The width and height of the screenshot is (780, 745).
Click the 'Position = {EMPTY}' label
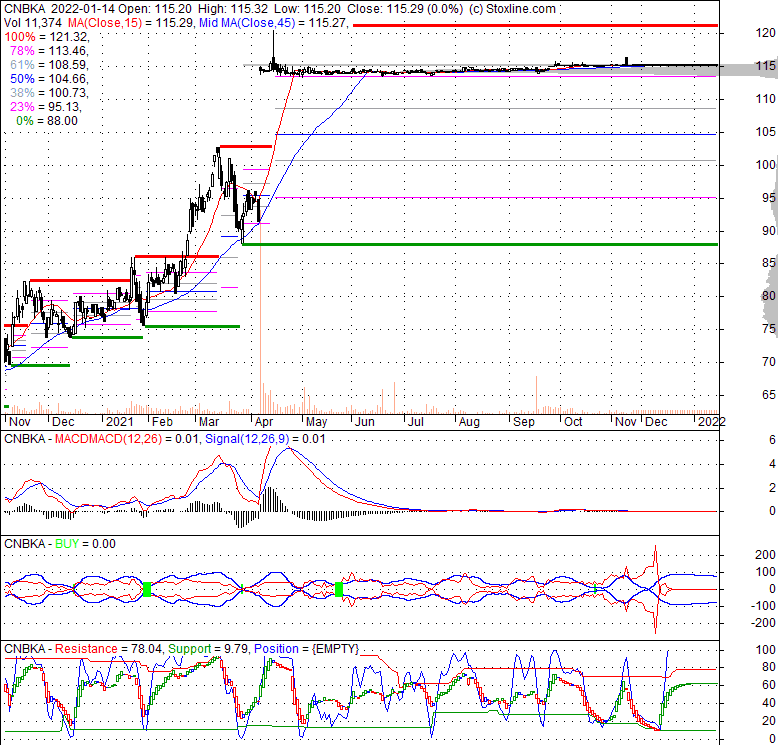click(306, 649)
